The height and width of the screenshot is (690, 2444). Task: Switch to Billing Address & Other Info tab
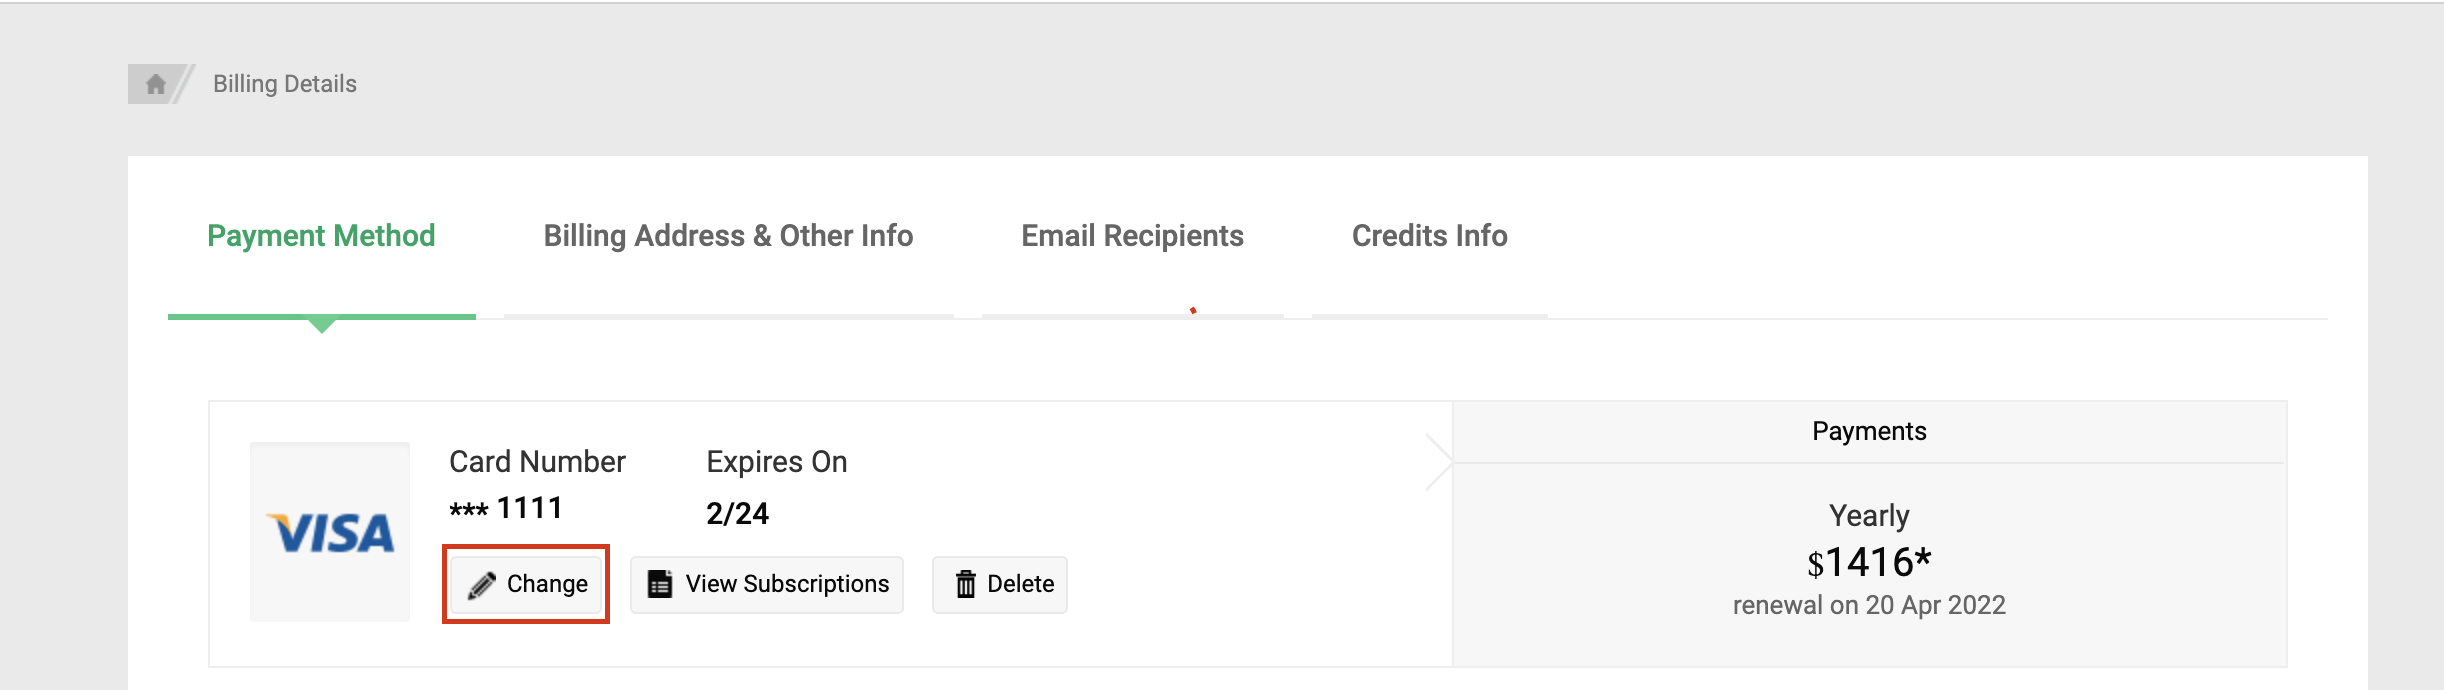click(x=728, y=236)
